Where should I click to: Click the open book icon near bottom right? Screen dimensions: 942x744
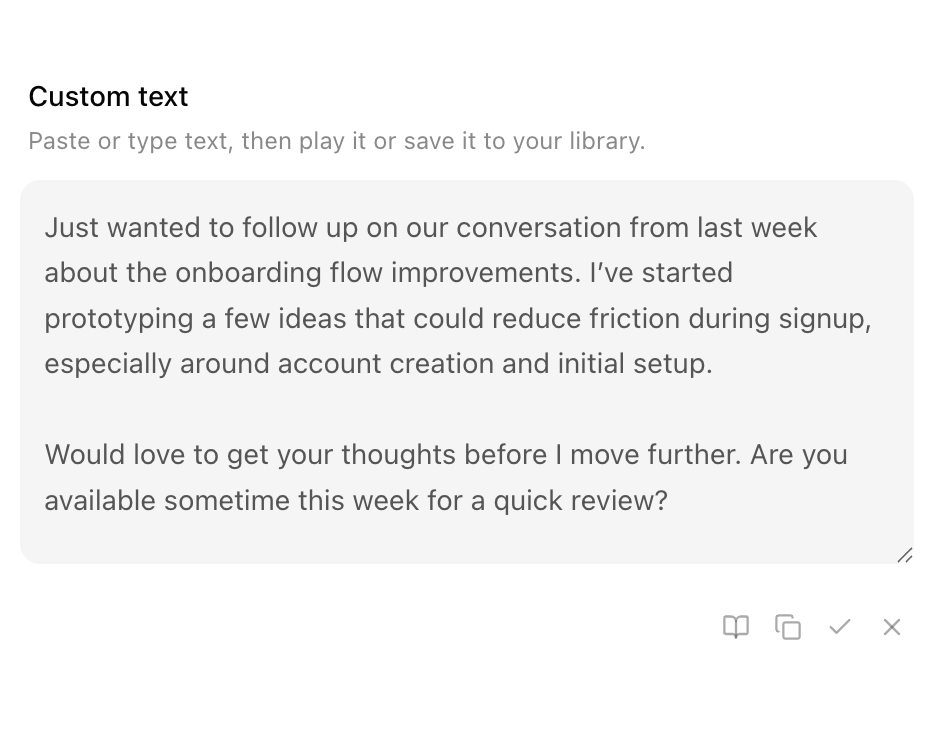[x=735, y=627]
